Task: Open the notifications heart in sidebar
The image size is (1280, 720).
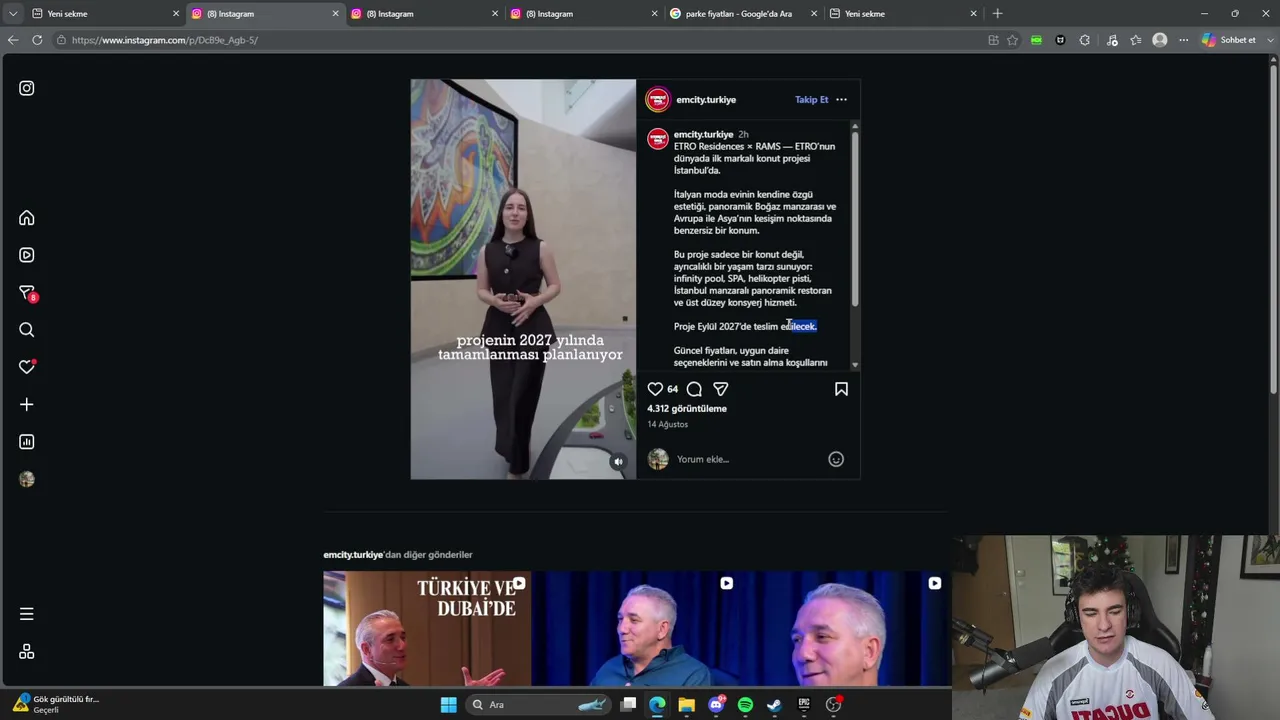Action: (27, 367)
